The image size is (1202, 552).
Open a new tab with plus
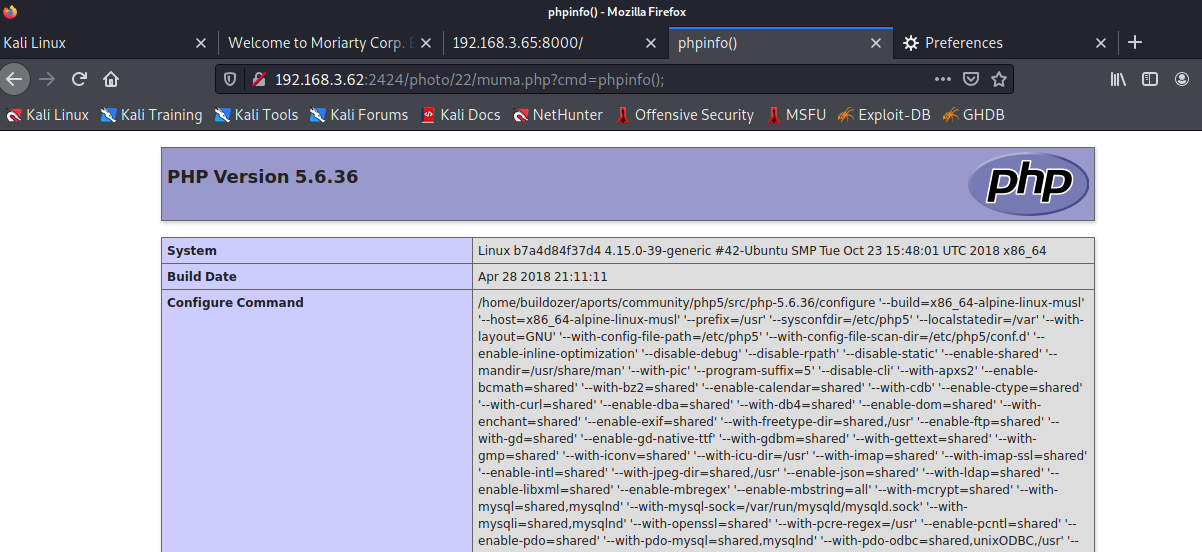click(1135, 42)
